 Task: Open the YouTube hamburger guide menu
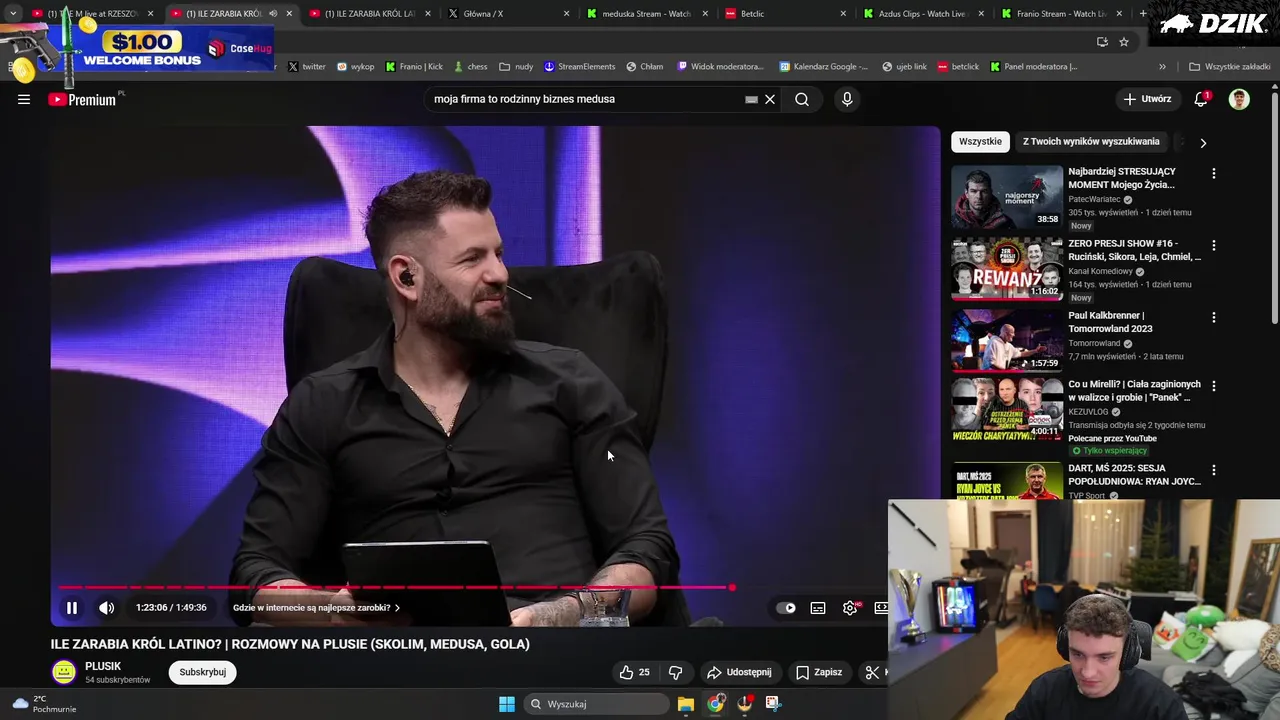coord(24,99)
